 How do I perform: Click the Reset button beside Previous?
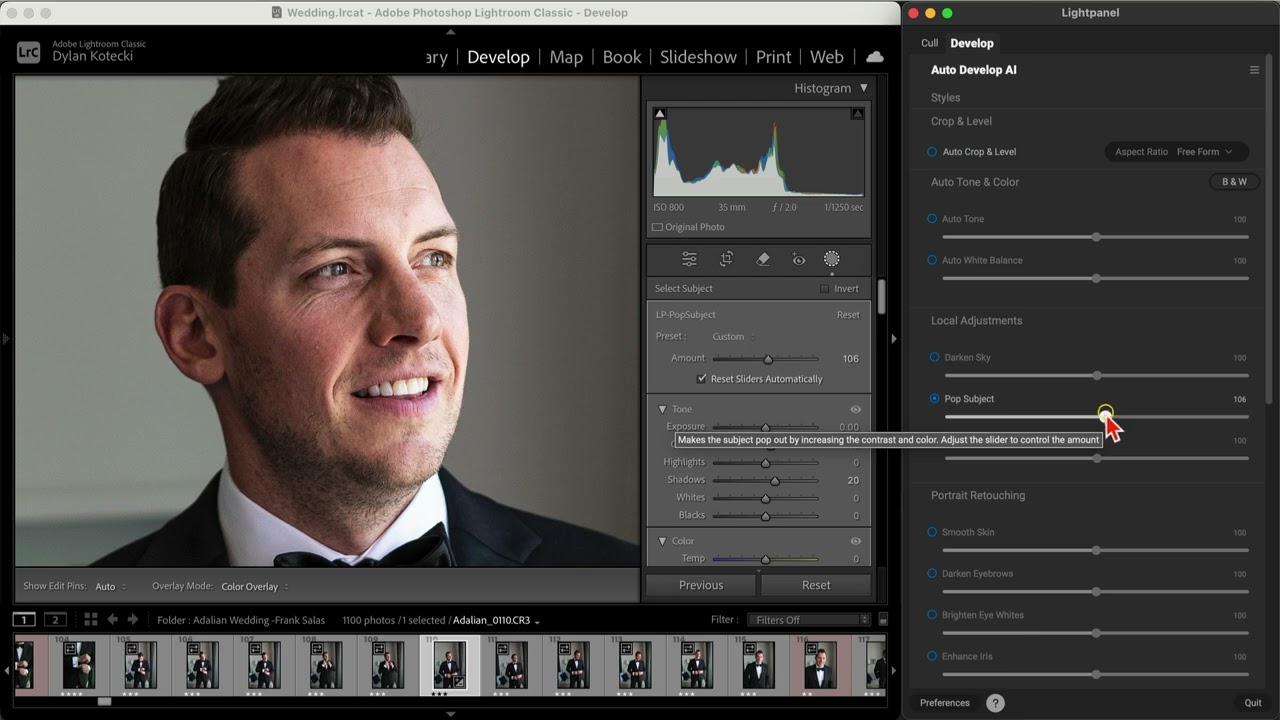(x=816, y=585)
